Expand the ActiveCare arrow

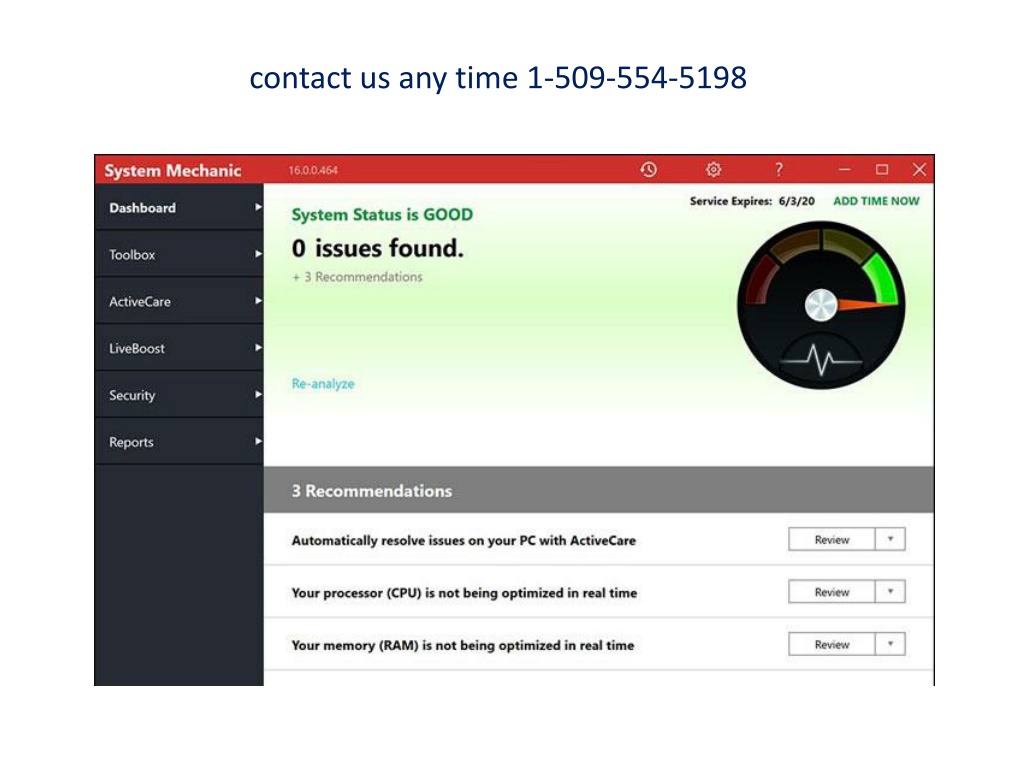pos(258,301)
